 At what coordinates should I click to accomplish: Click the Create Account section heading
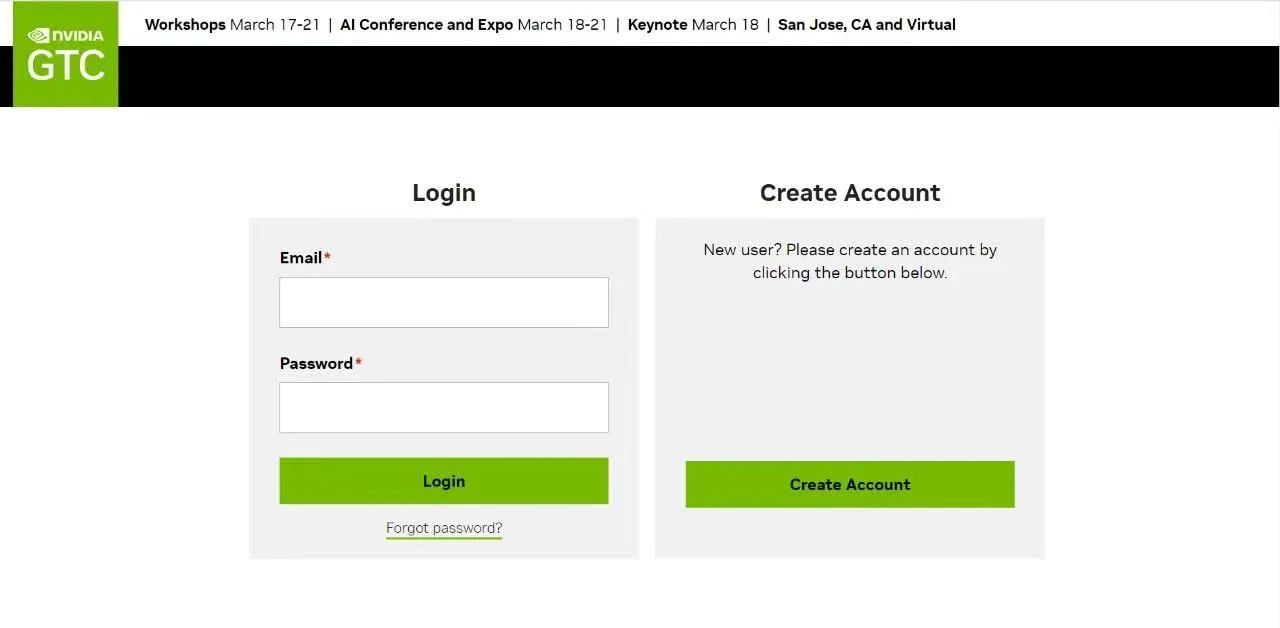pyautogui.click(x=850, y=192)
